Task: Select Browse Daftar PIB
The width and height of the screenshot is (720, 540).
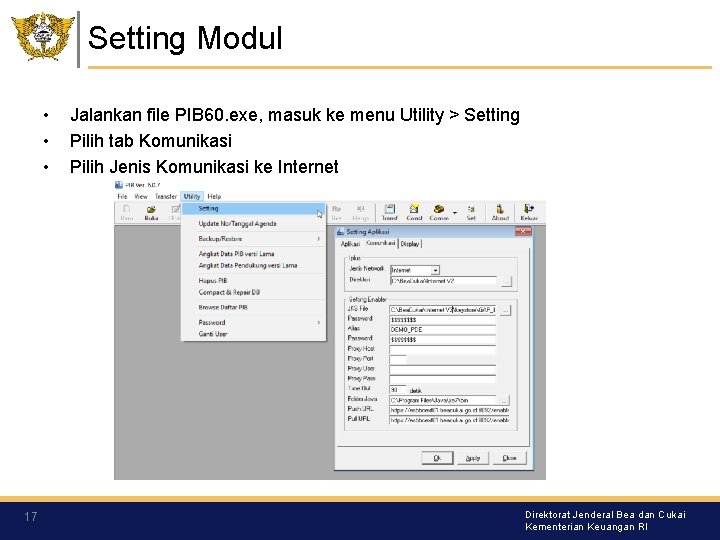Action: tap(254, 307)
